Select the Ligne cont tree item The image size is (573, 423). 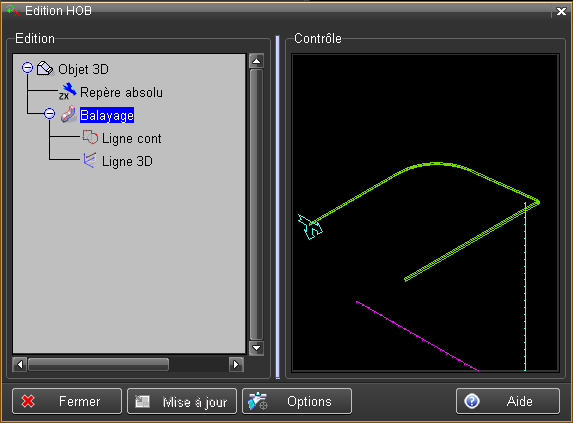[x=132, y=138]
